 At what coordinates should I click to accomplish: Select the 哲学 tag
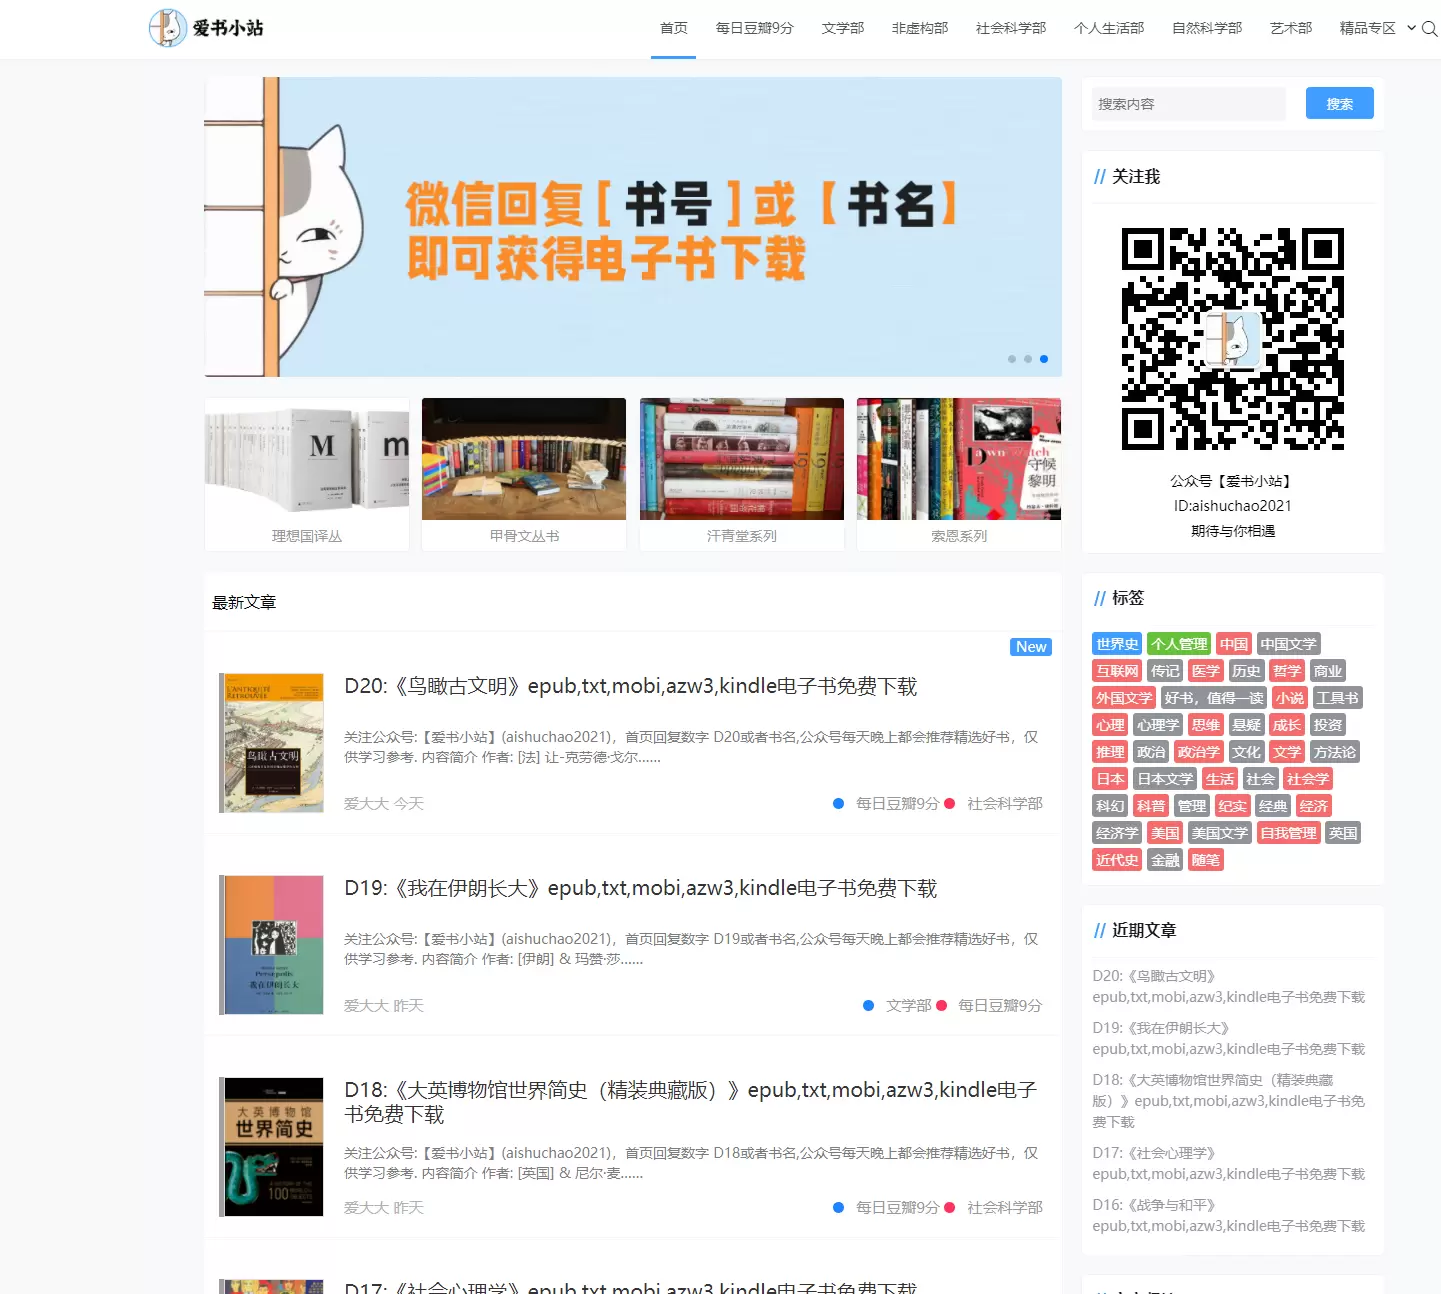[1286, 671]
